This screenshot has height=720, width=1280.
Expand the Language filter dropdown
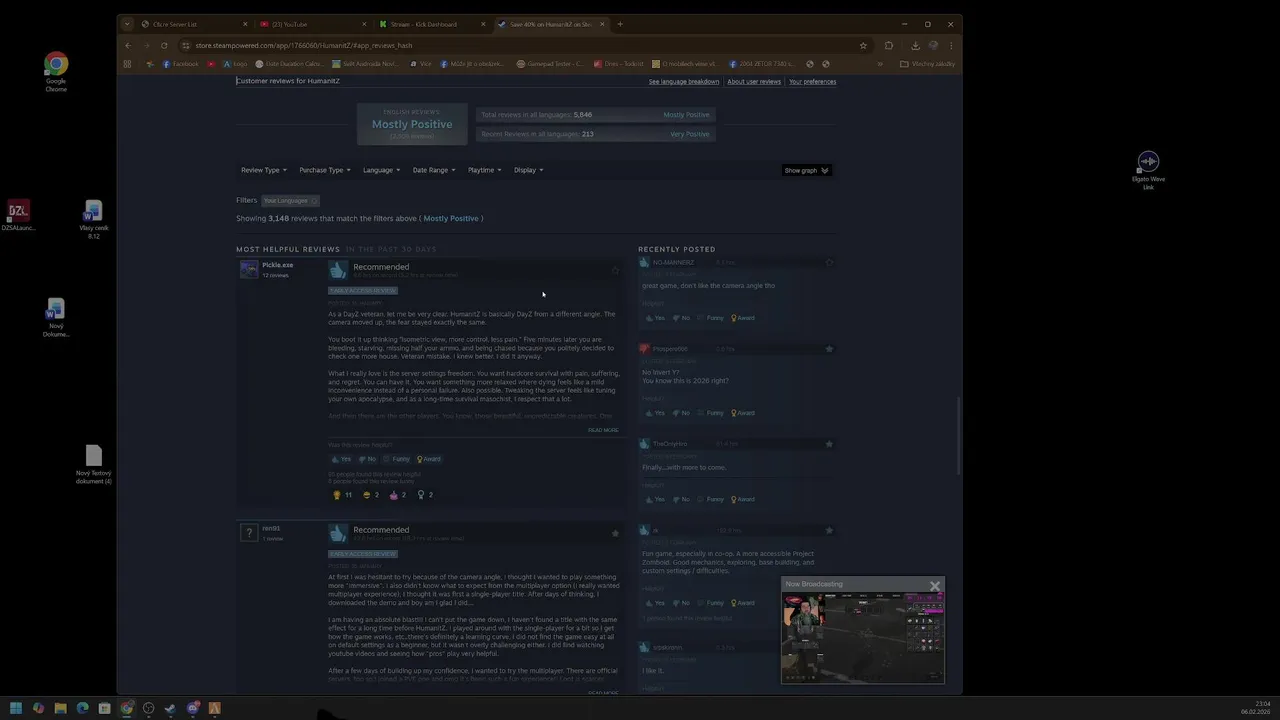point(381,170)
